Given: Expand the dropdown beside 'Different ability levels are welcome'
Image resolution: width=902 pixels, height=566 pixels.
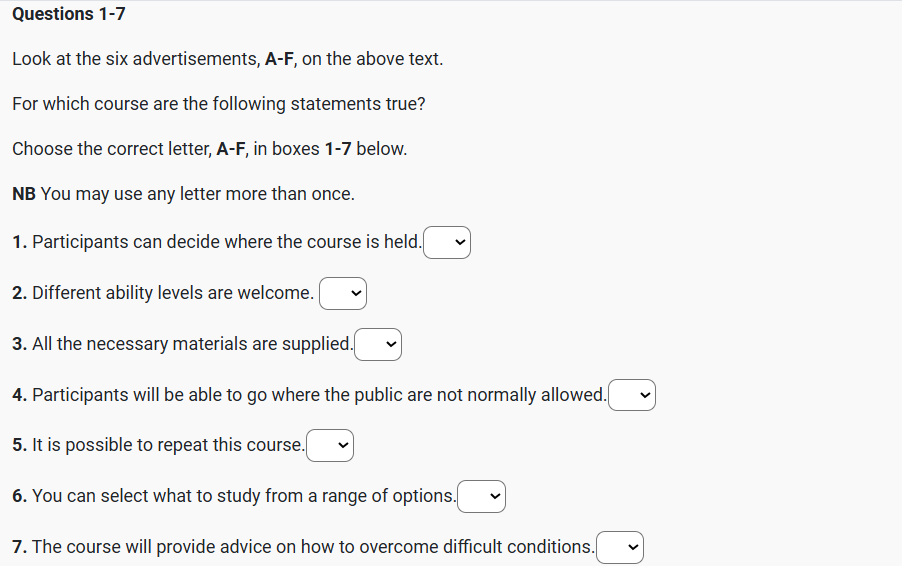Looking at the screenshot, I should 343,294.
